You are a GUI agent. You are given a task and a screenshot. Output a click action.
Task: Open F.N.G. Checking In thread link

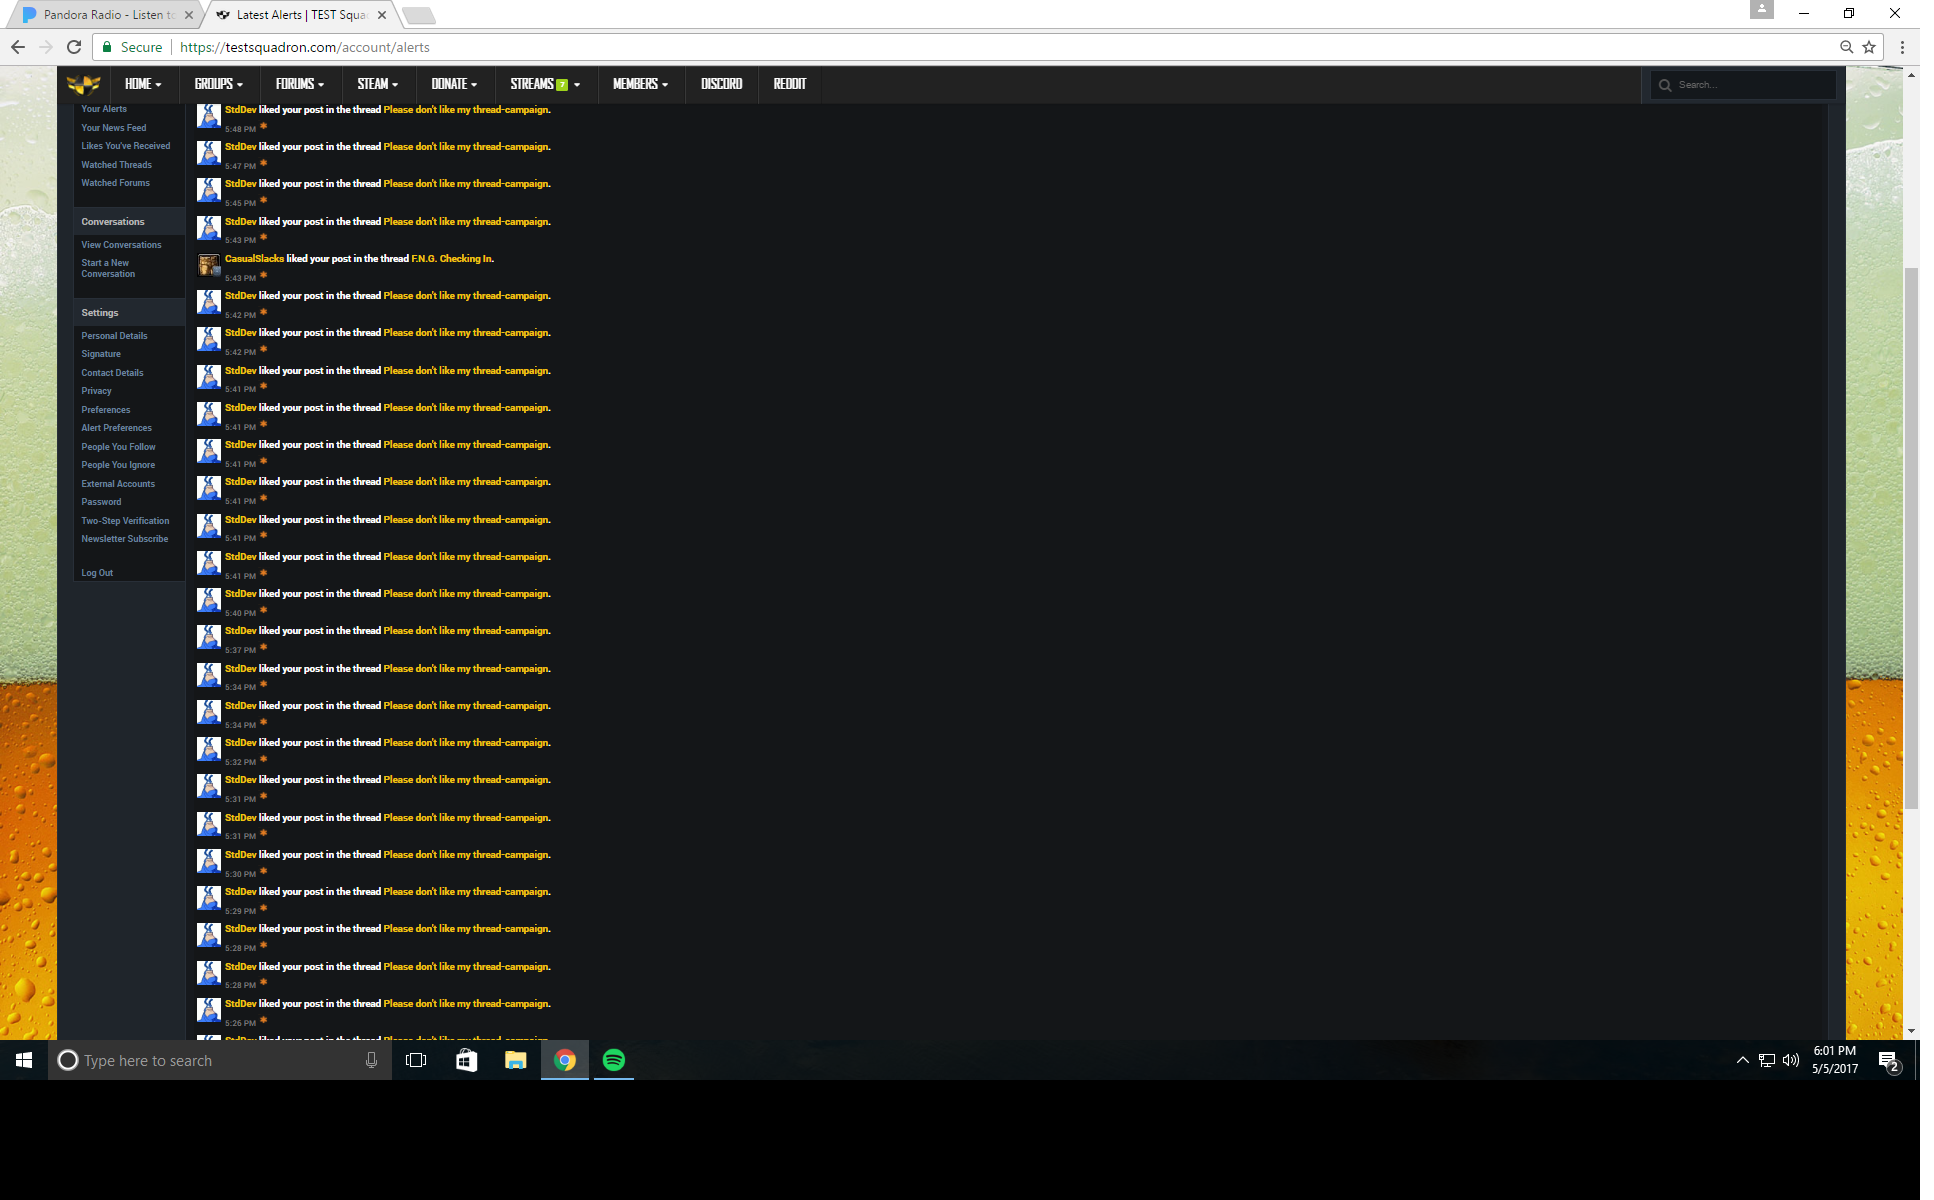click(451, 259)
